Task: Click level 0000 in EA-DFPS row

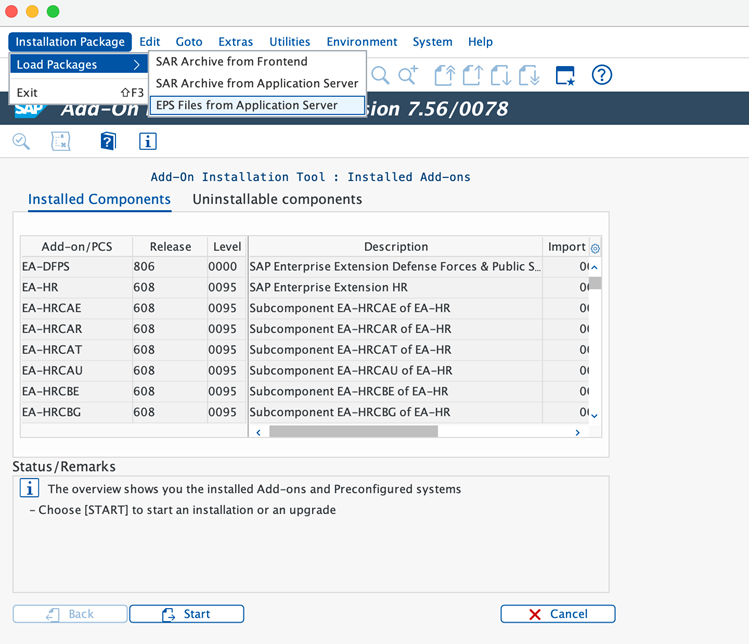Action: coord(227,267)
